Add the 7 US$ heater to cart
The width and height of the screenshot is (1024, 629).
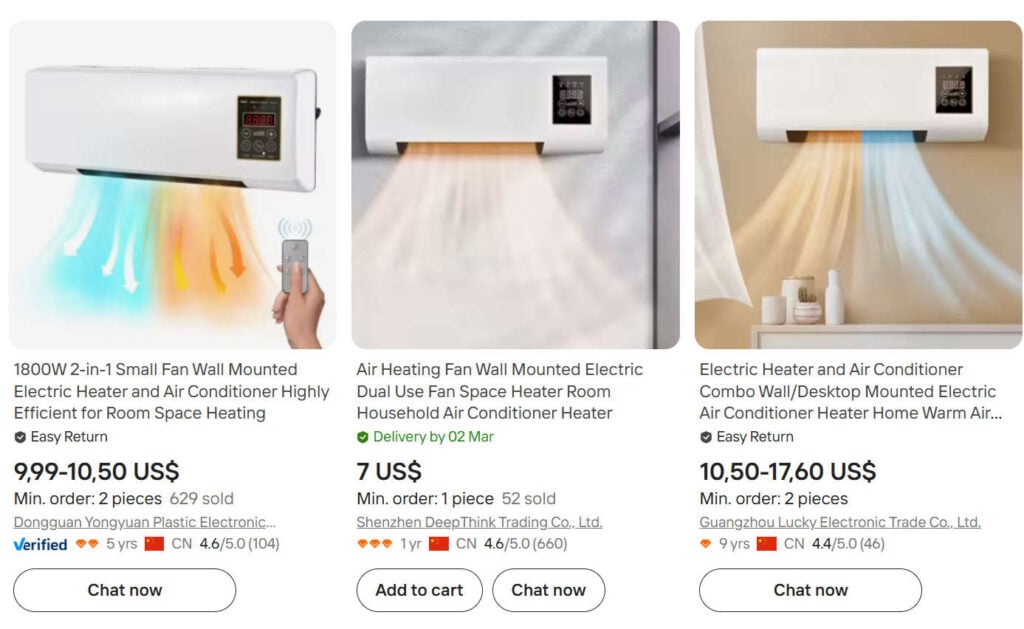419,590
